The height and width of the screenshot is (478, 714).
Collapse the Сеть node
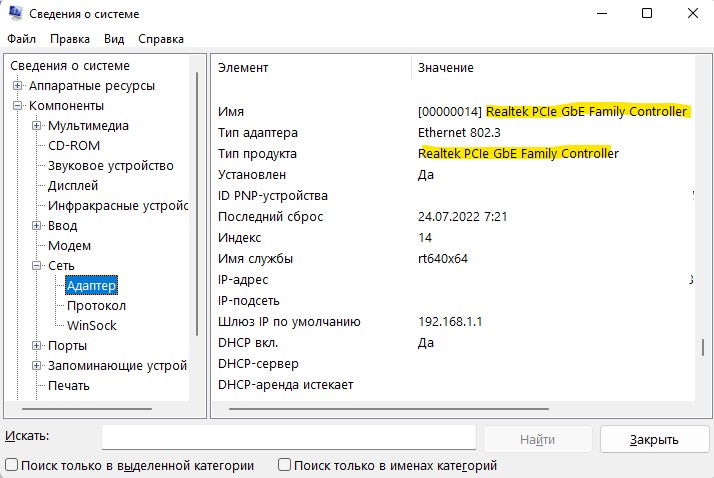[x=36, y=266]
